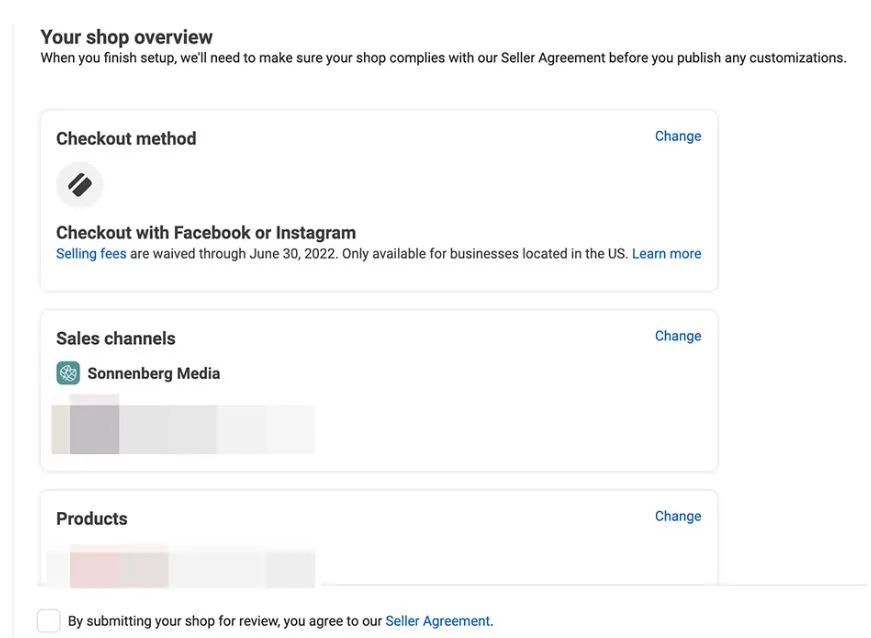Change the Products selection
Screen dimensions: 871x638
678,516
